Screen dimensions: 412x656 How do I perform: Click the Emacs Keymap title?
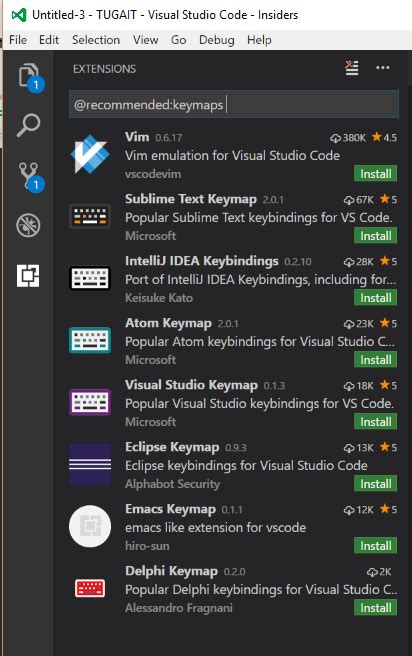point(170,509)
